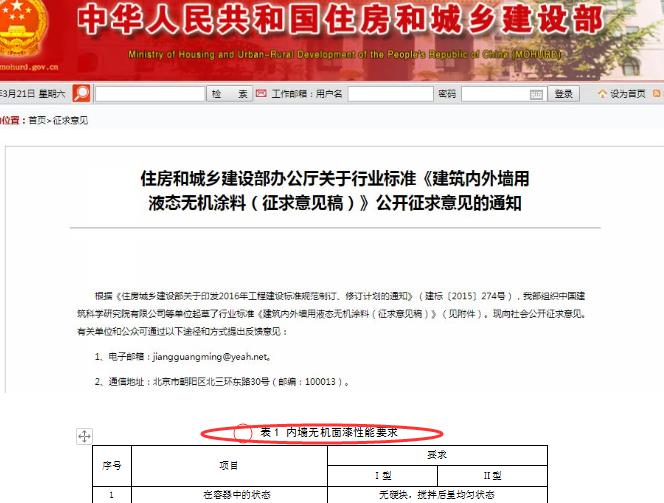This screenshot has width=664, height=503.
Task: Click the table move handle icon
Action: [85, 436]
